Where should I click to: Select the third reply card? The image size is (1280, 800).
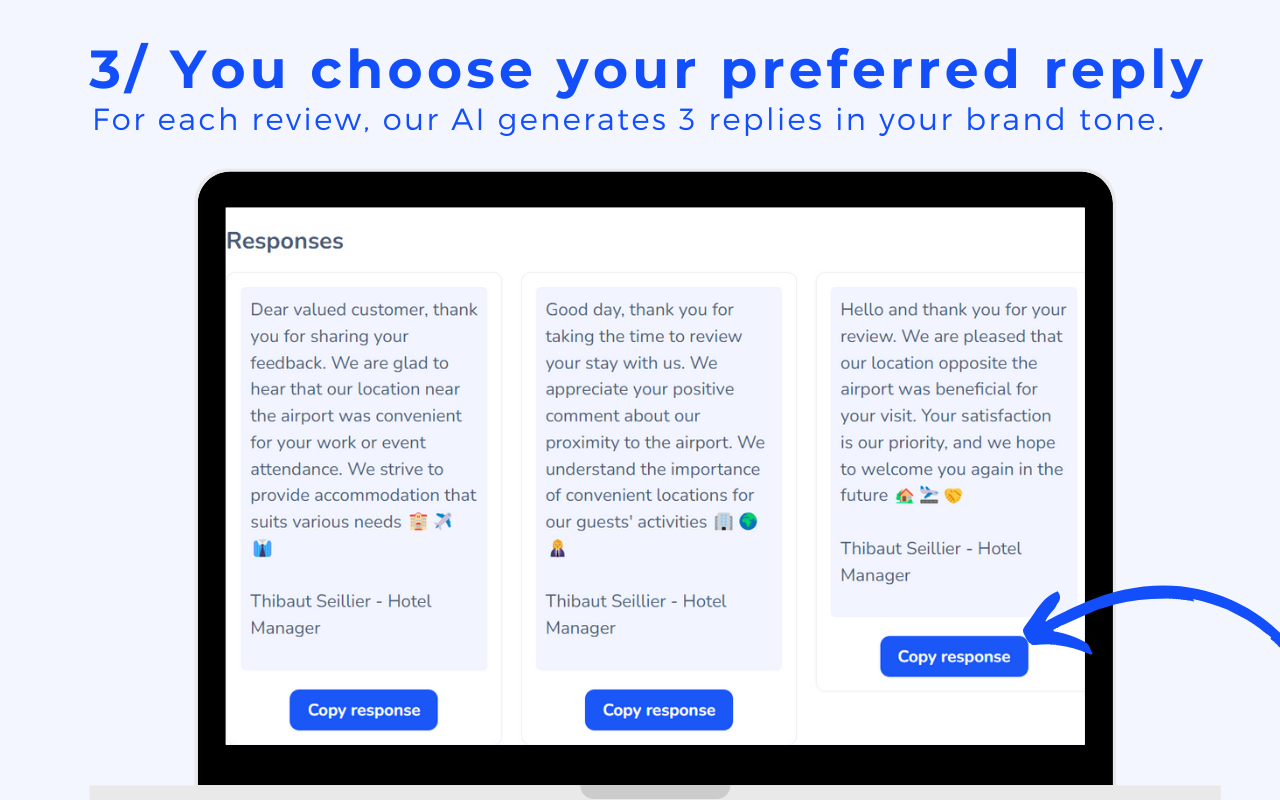(x=953, y=450)
